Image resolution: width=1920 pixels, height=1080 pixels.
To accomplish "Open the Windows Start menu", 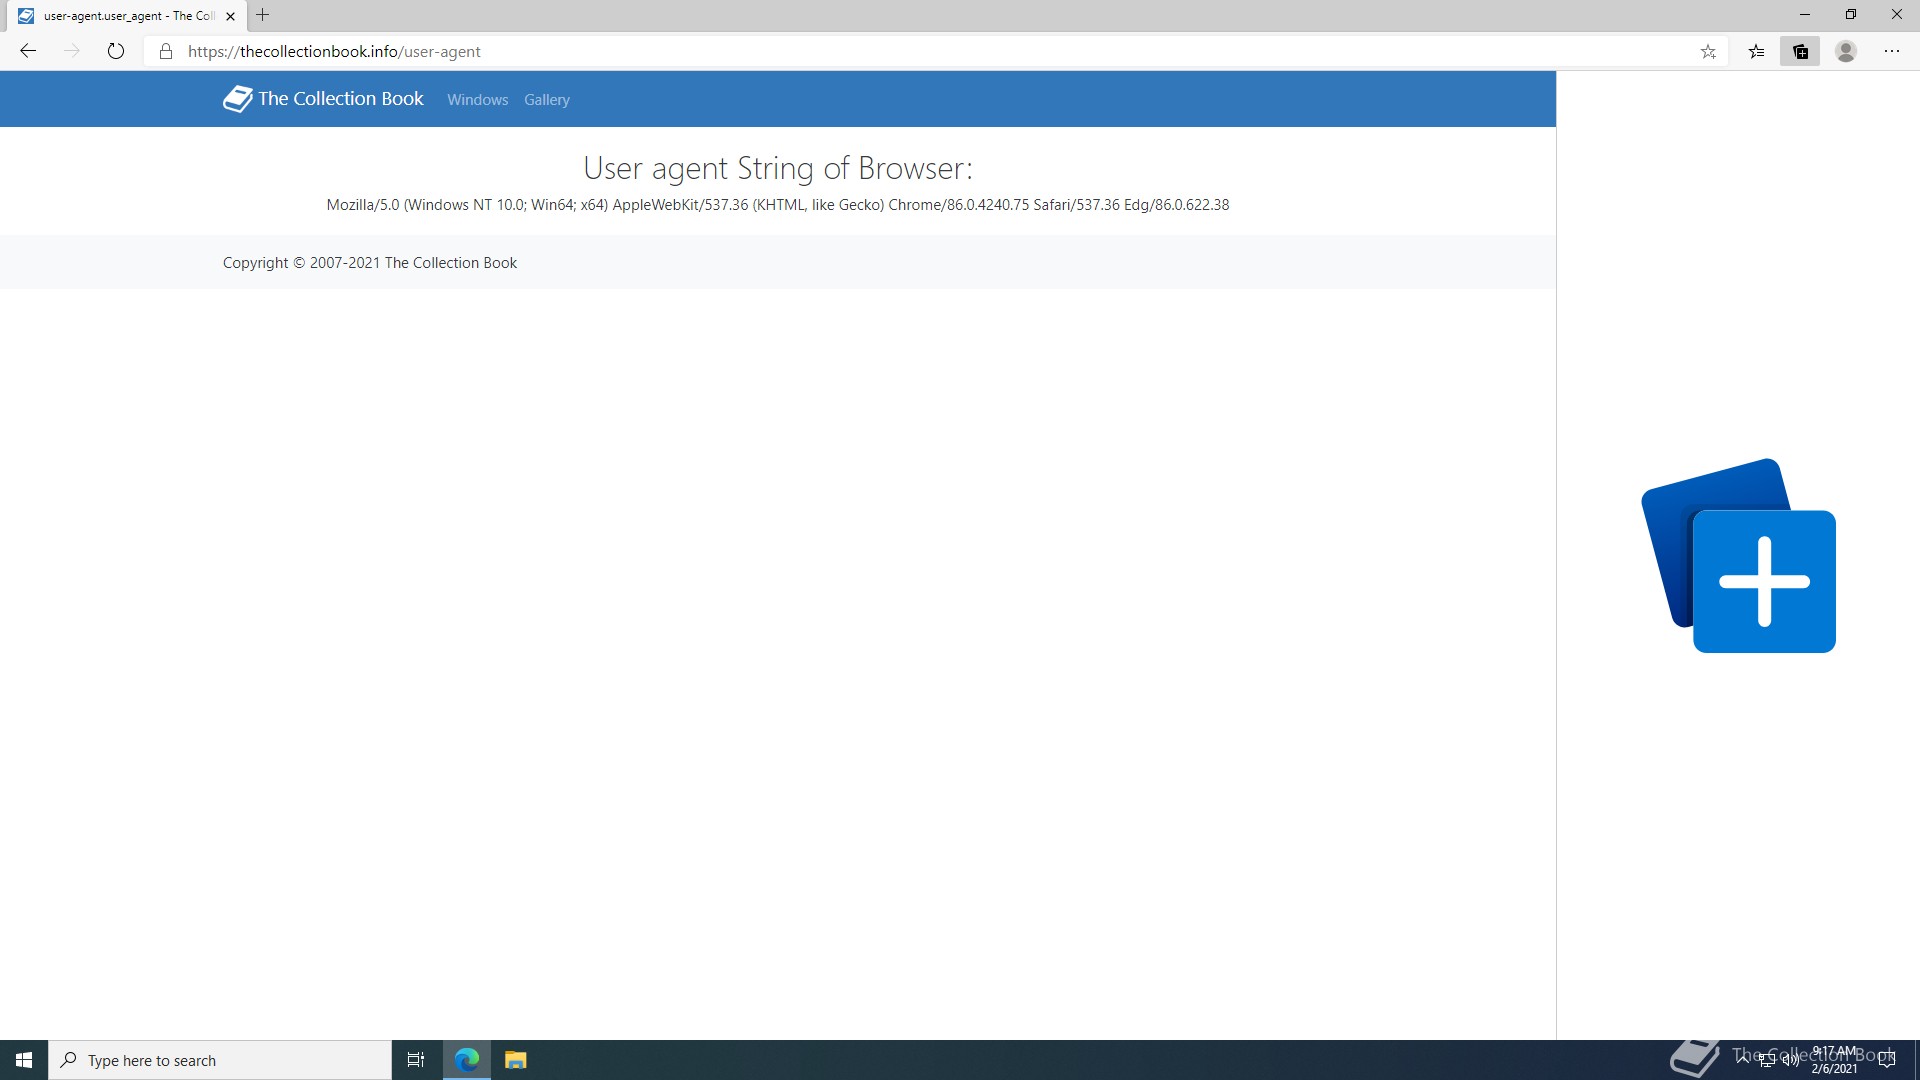I will click(24, 1060).
